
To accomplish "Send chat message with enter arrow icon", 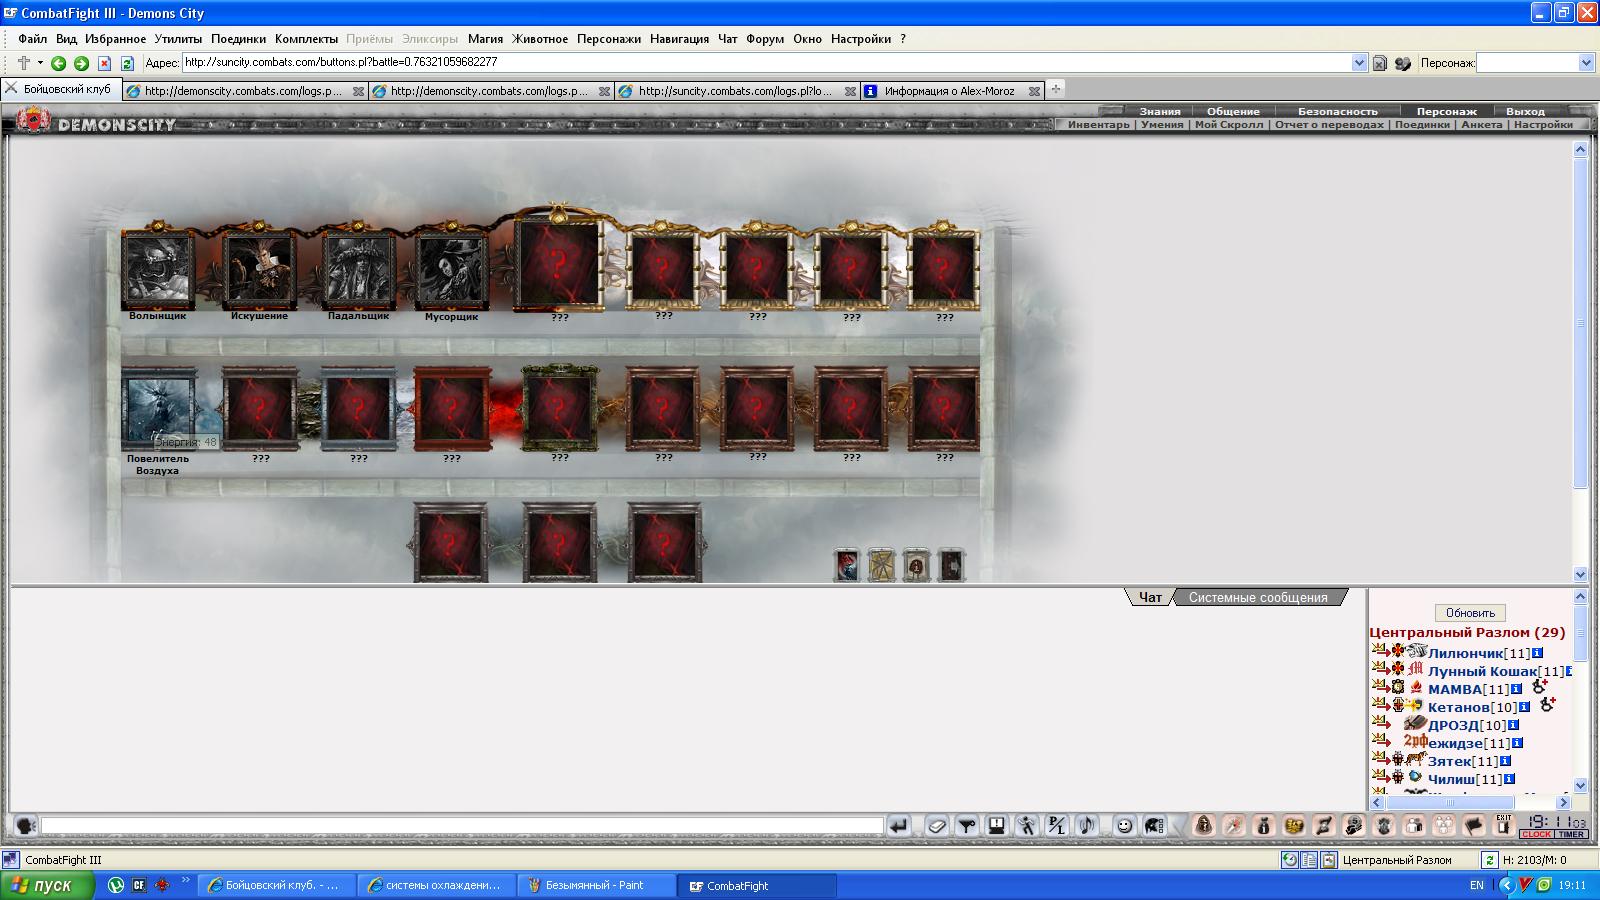I will 899,826.
